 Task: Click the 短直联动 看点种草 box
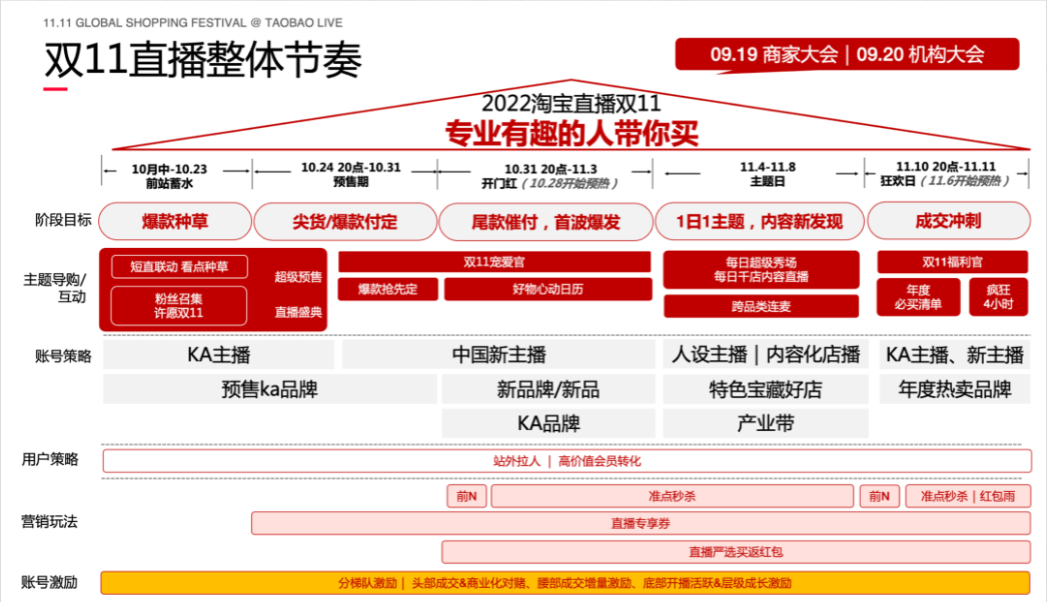[x=180, y=267]
